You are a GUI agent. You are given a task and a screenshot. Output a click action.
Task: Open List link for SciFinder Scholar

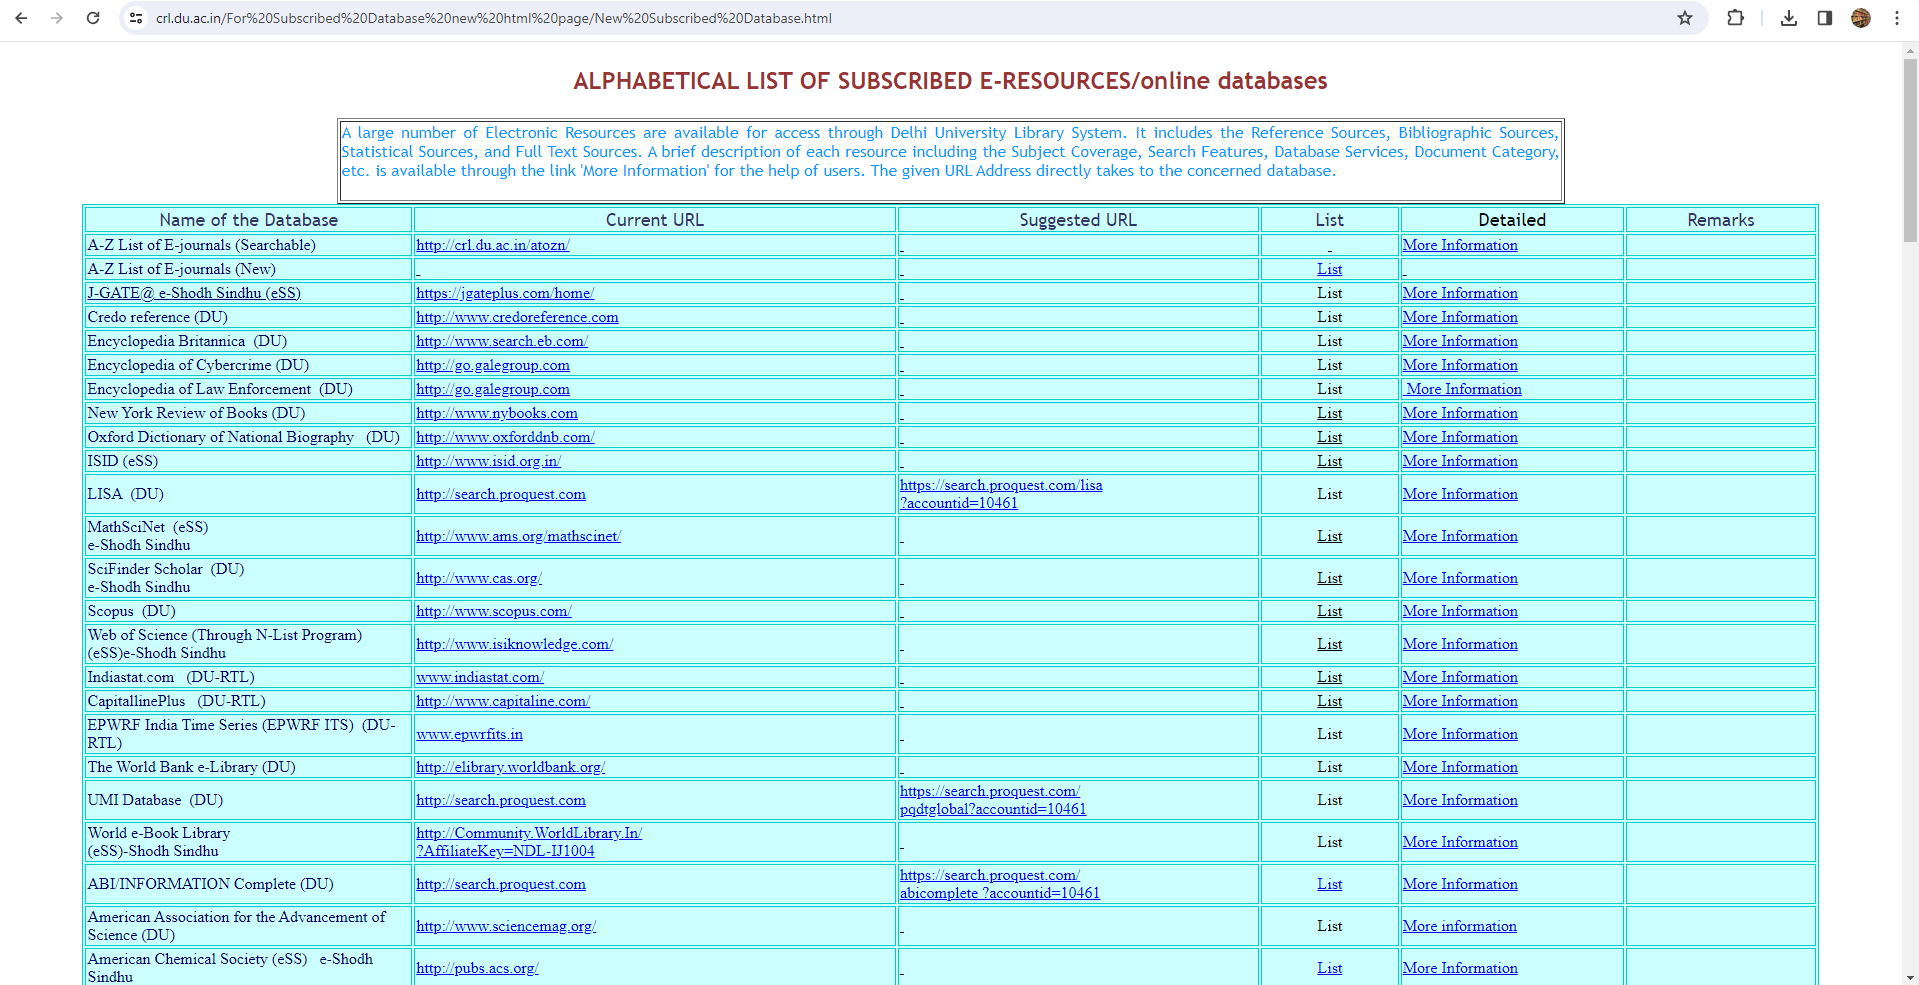click(1330, 578)
